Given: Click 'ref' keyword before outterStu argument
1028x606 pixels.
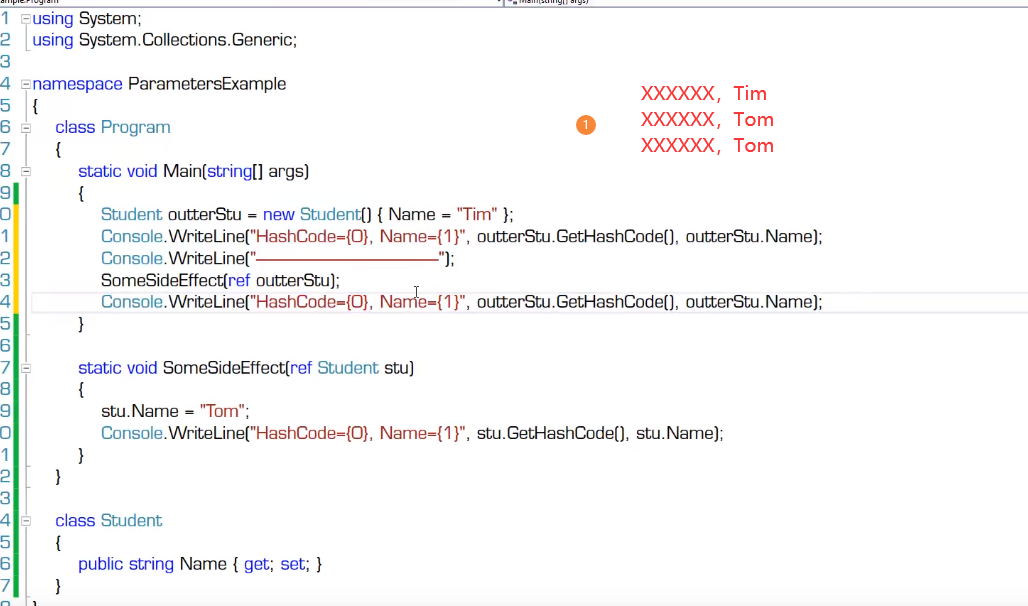Looking at the screenshot, I should click(x=239, y=281).
